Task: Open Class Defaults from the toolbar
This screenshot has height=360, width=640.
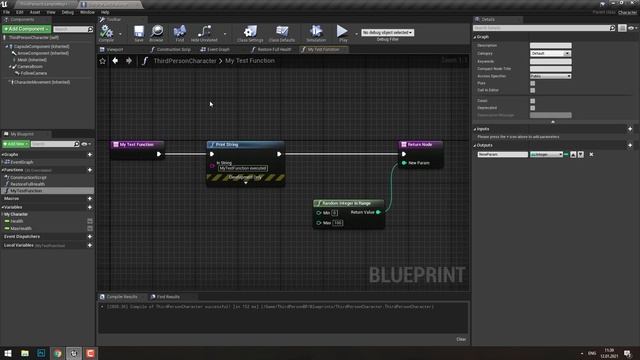Action: point(282,32)
